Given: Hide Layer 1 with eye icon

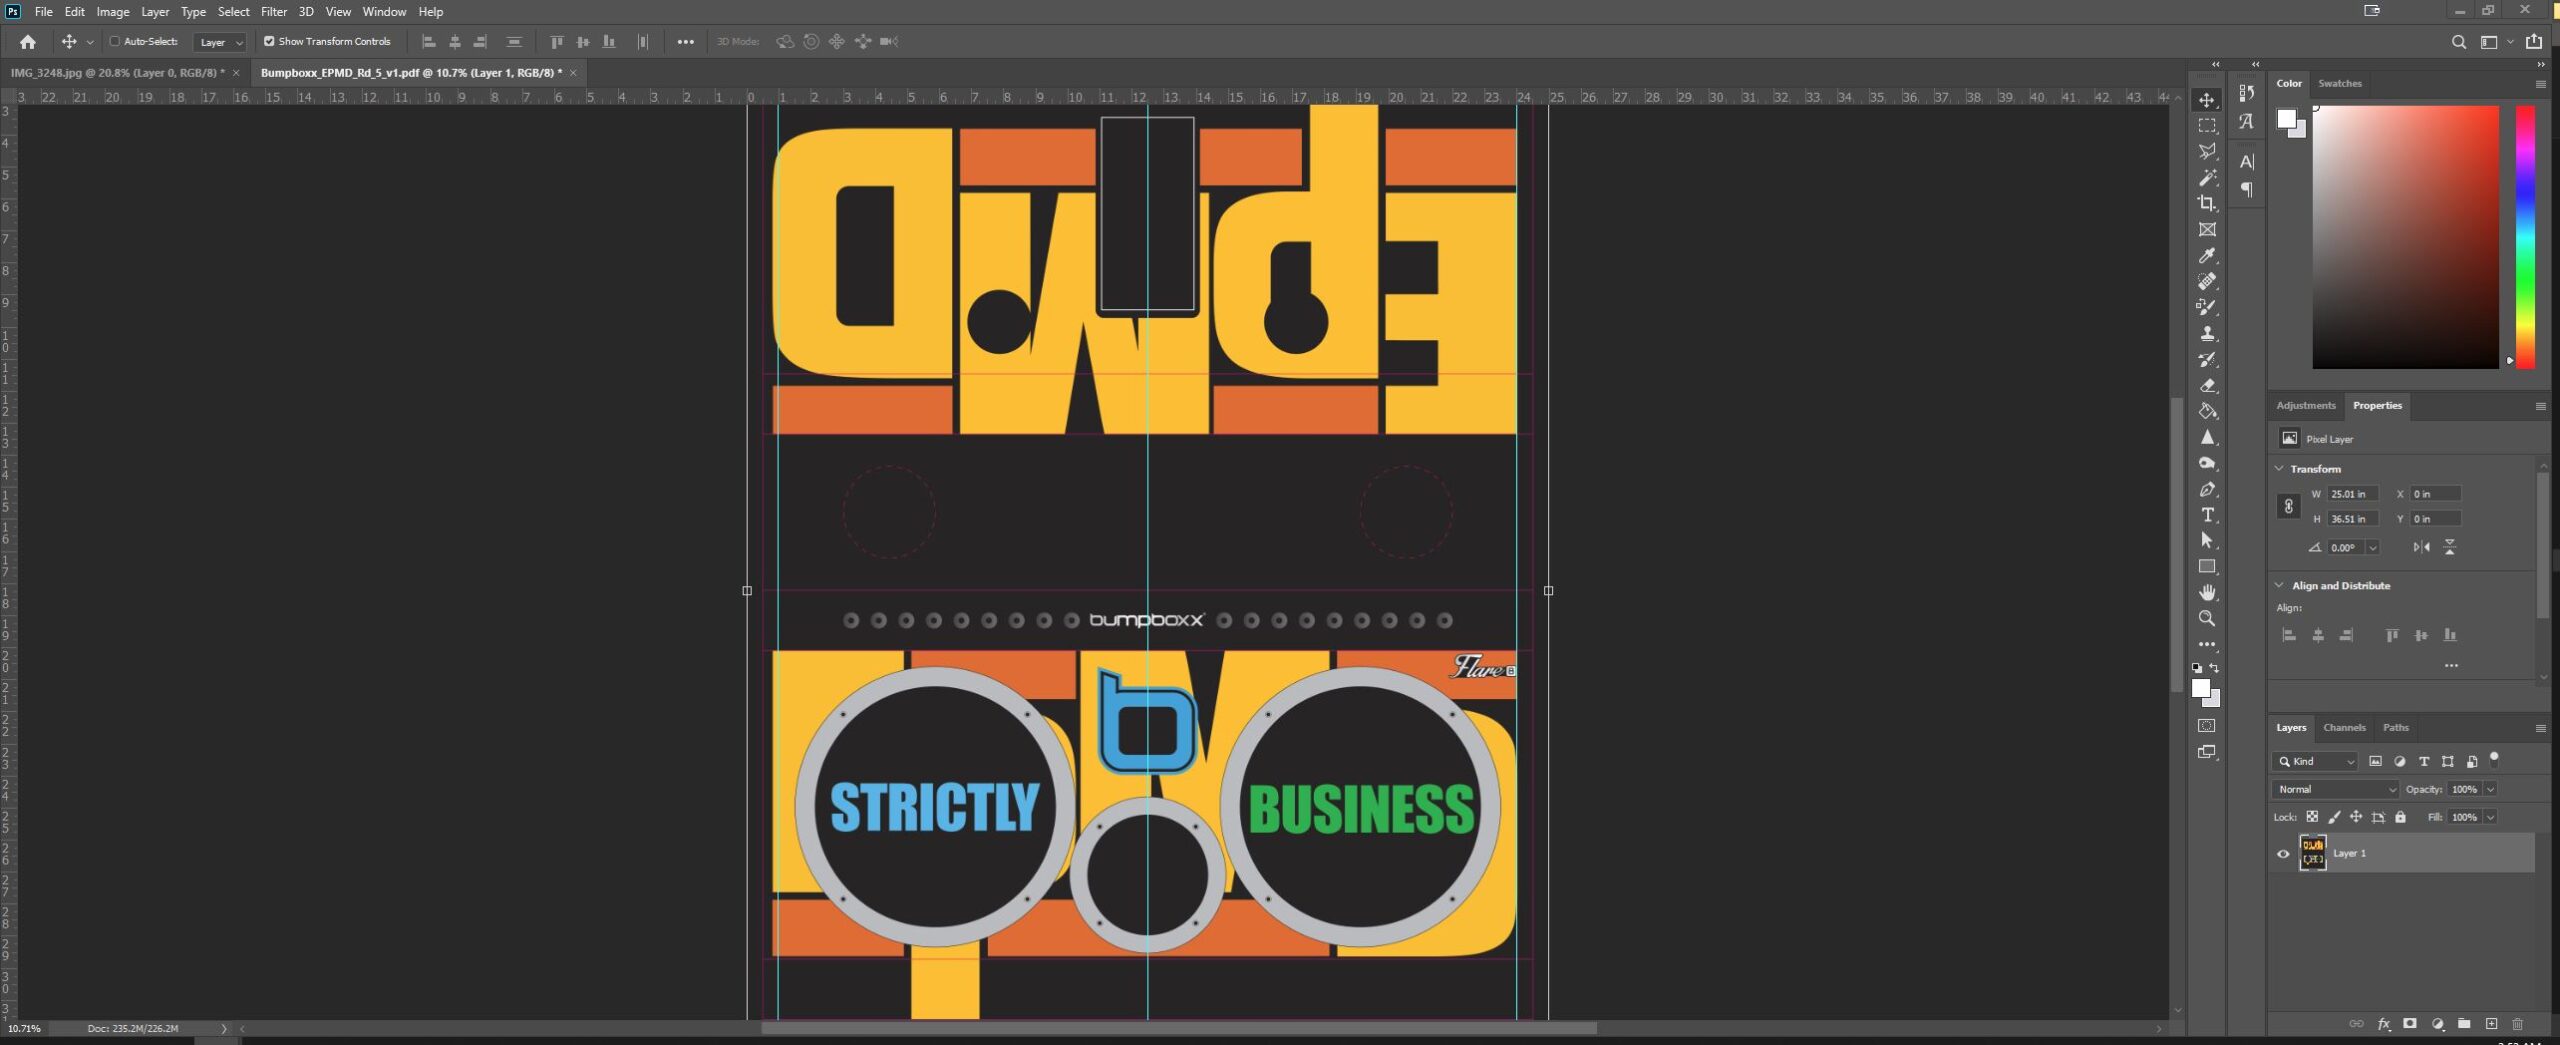Looking at the screenshot, I should [2283, 854].
